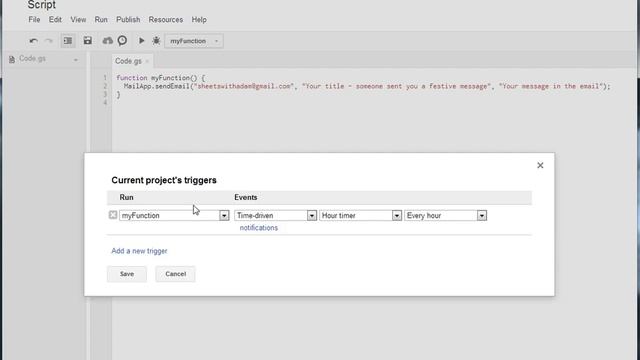Screen dimensions: 640x360
Task: Open the Publish menu
Action: tap(128, 20)
